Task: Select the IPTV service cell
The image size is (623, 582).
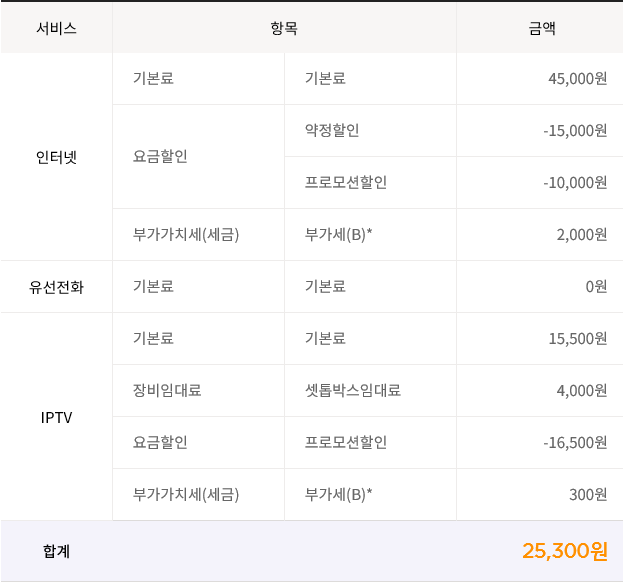Action: [56, 417]
